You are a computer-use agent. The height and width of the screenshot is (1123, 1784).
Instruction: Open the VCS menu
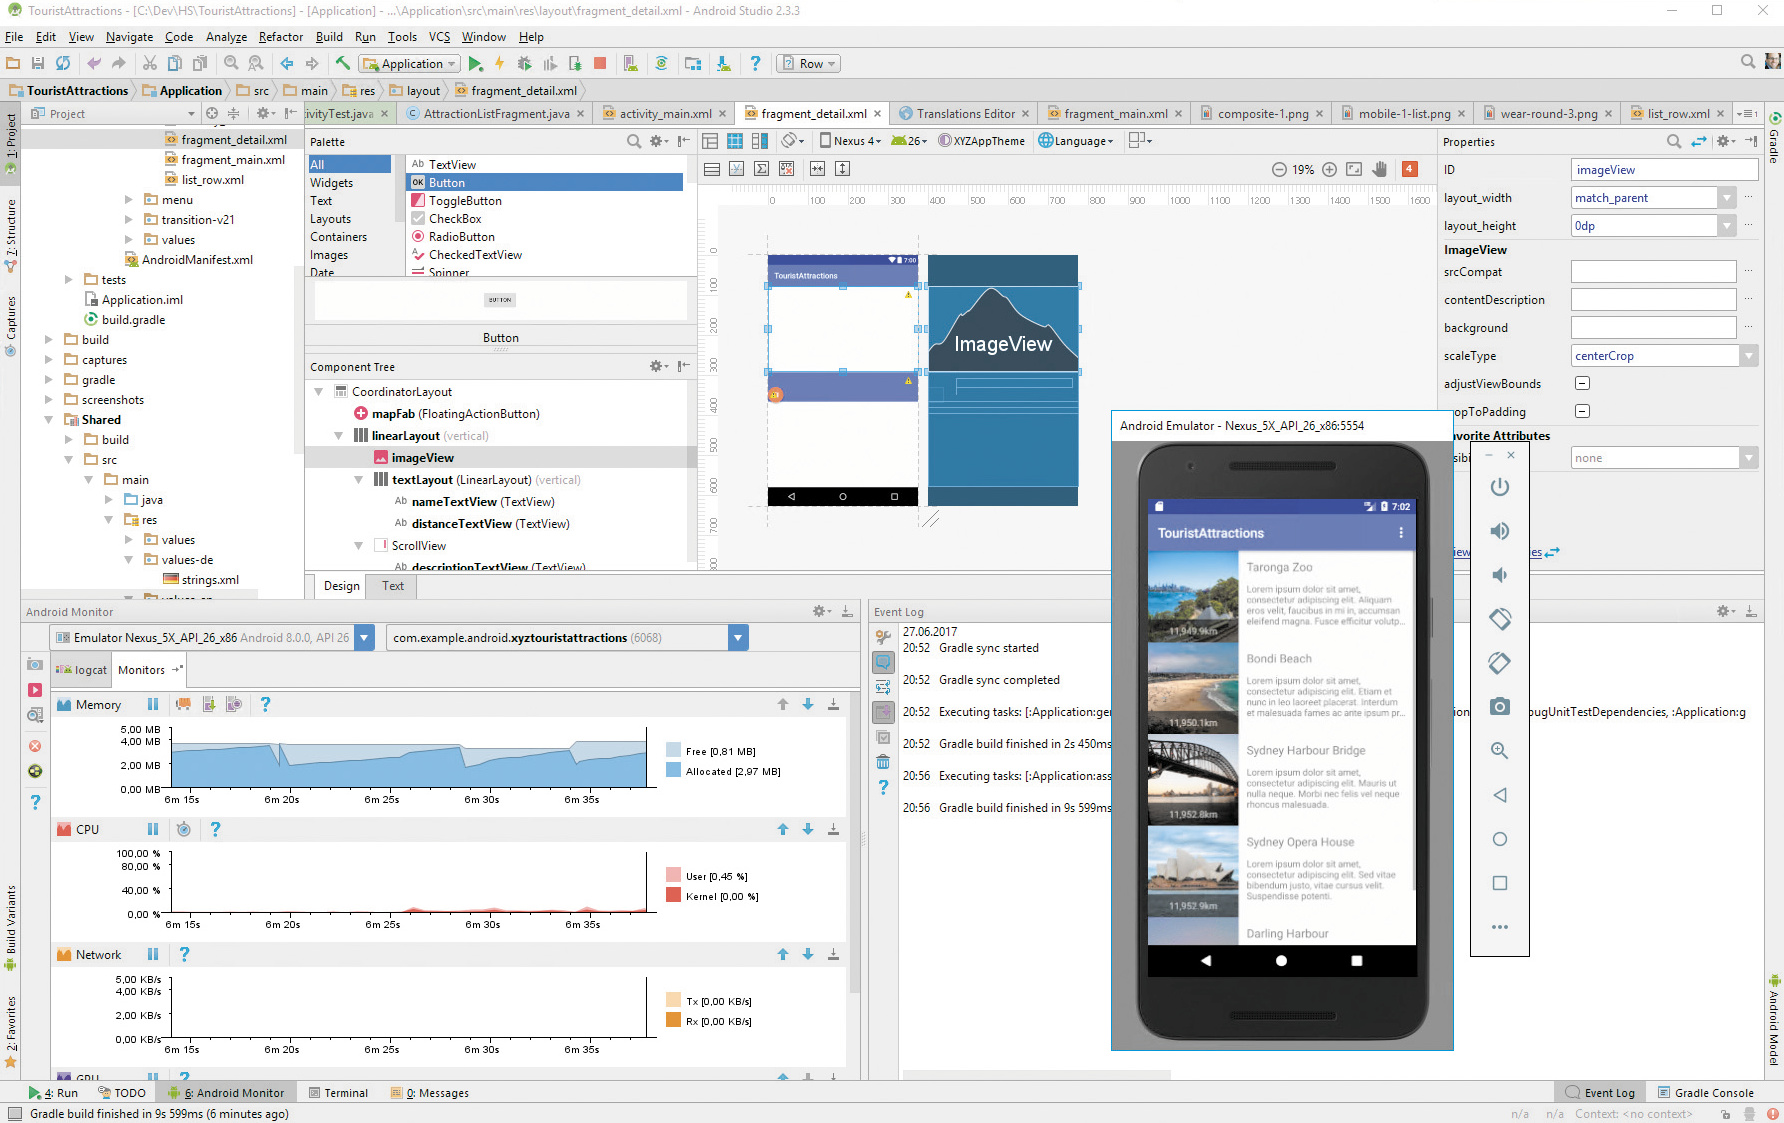pos(439,37)
